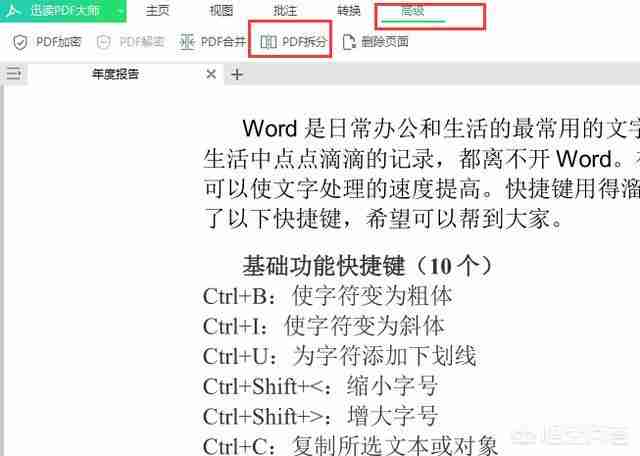Screen dimensions: 640x456
Task: Choose the PDF加密 label
Action: (x=59, y=41)
